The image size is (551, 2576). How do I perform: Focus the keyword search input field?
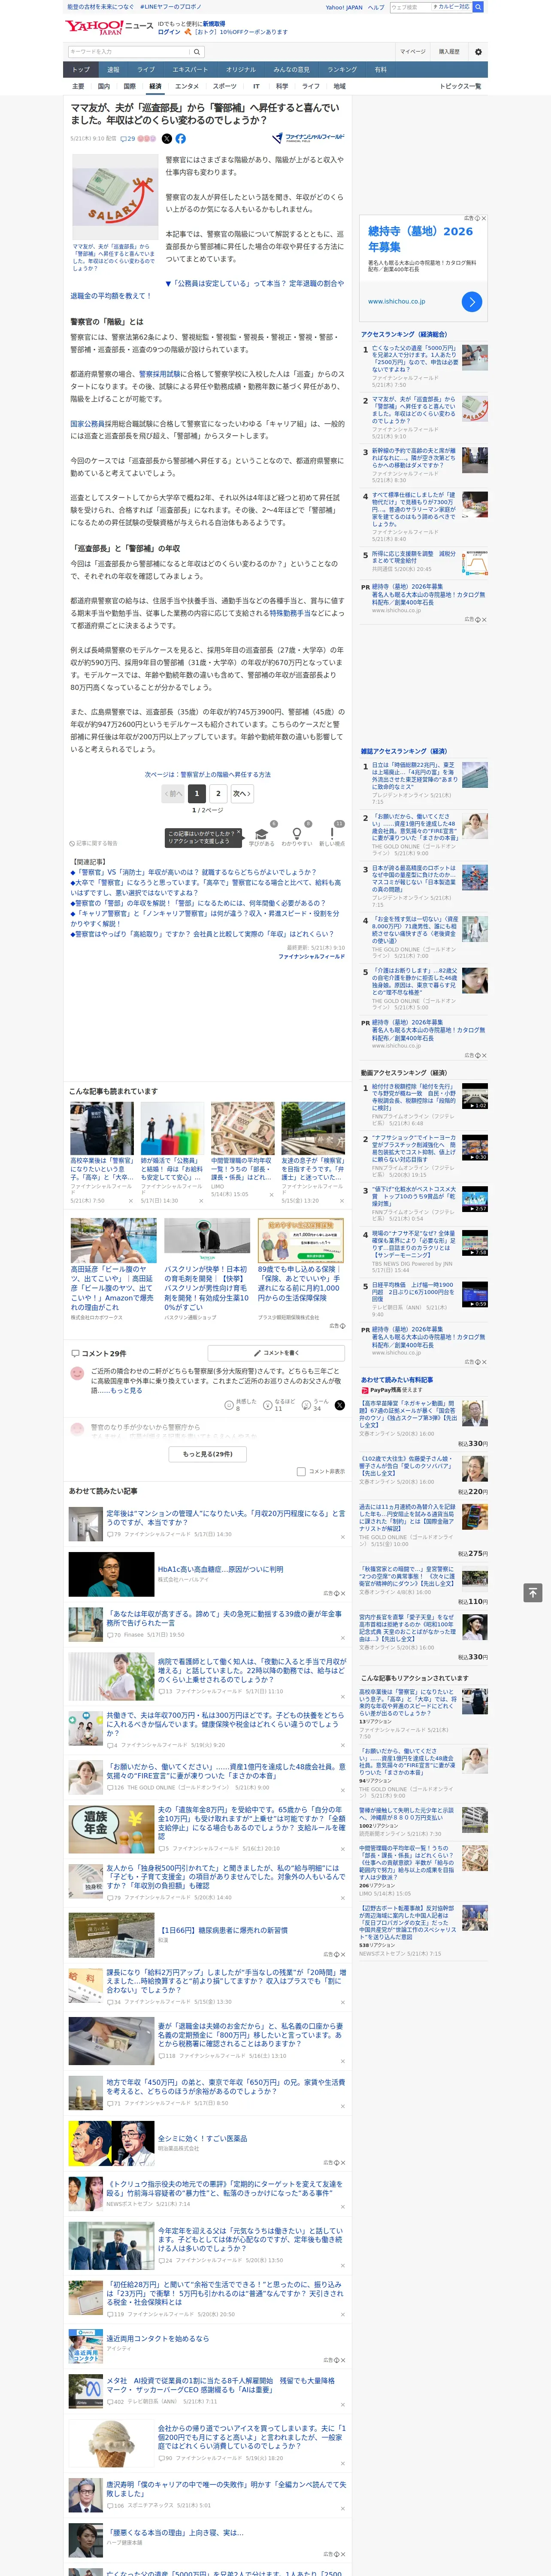[129, 52]
